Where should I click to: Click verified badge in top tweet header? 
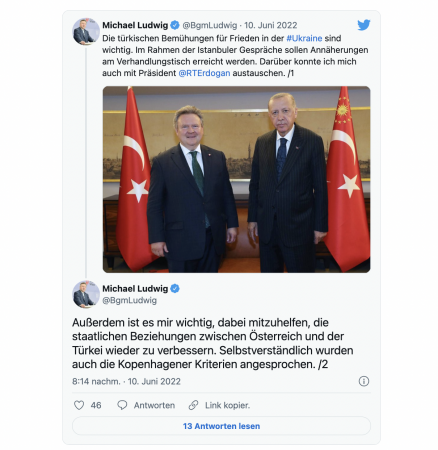pos(175,25)
